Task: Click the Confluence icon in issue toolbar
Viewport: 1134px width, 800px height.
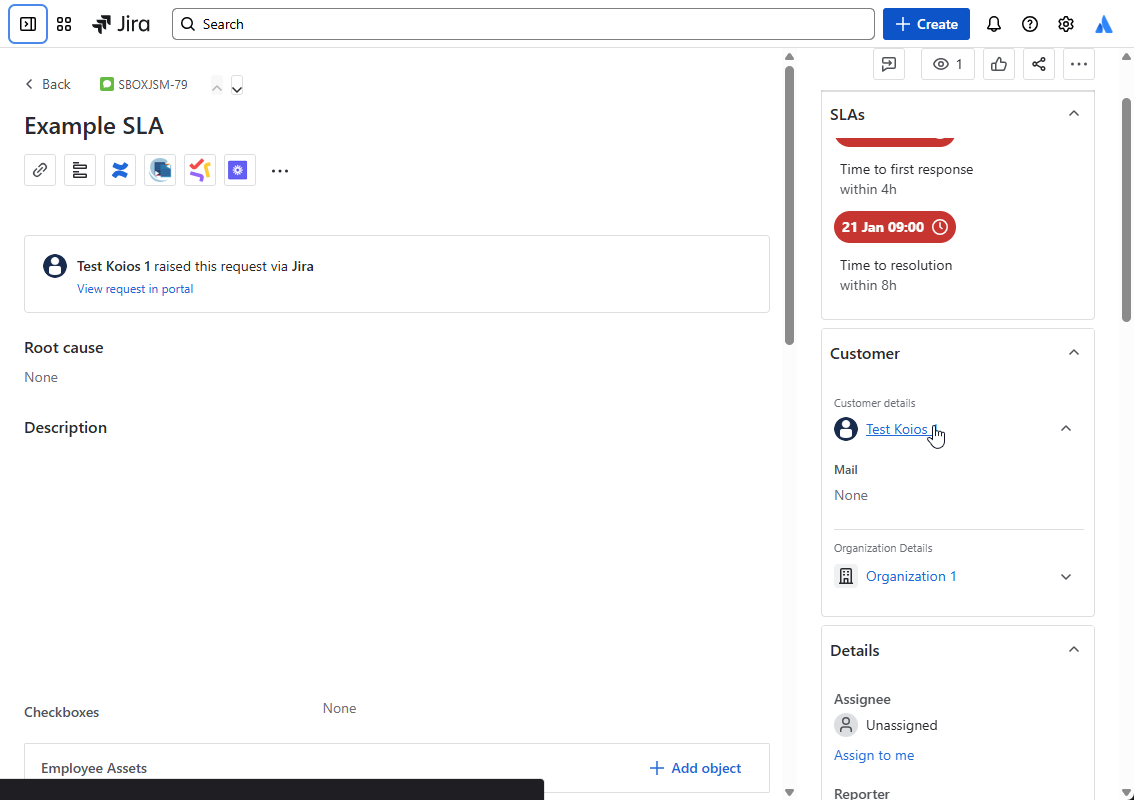Action: [x=120, y=171]
